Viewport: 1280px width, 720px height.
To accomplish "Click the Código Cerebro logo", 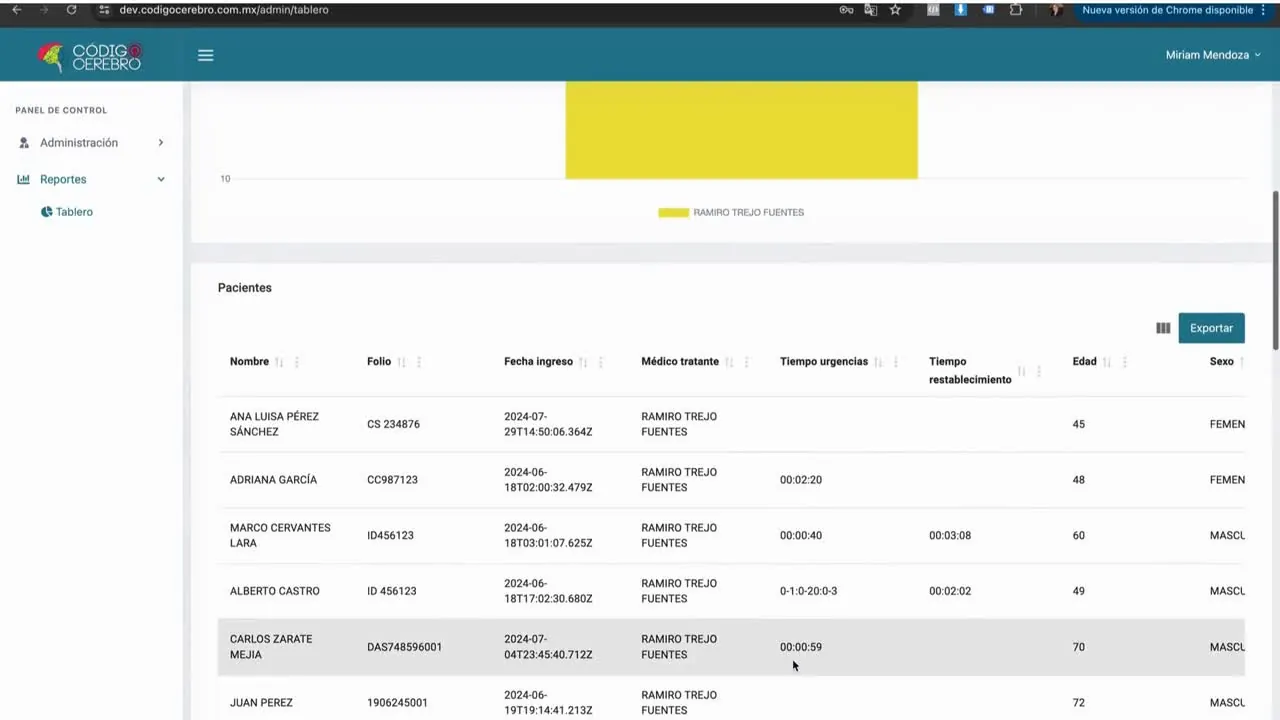I will pyautogui.click(x=90, y=56).
